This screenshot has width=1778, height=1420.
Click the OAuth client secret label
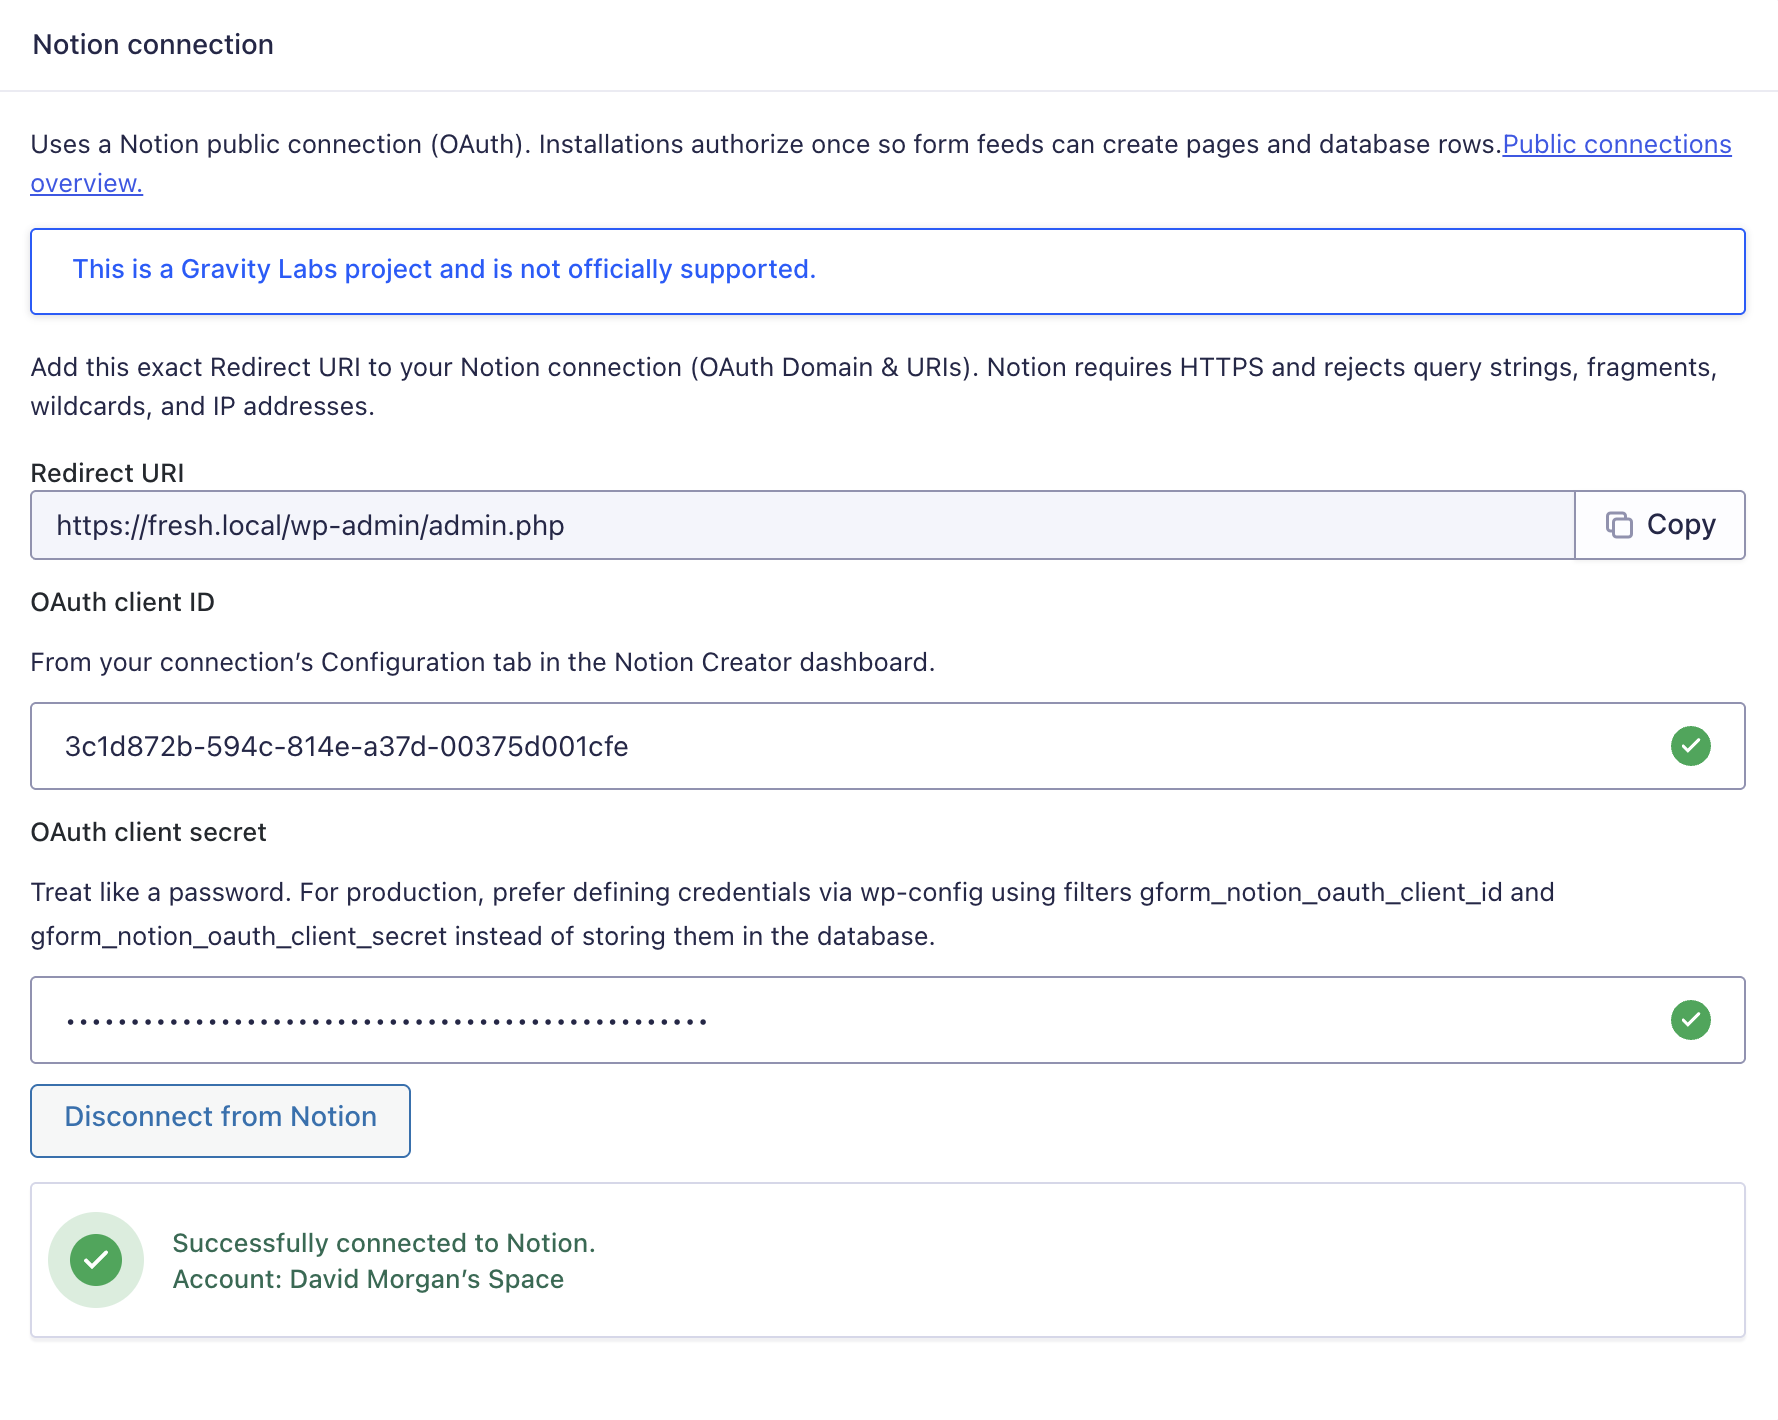tap(149, 832)
